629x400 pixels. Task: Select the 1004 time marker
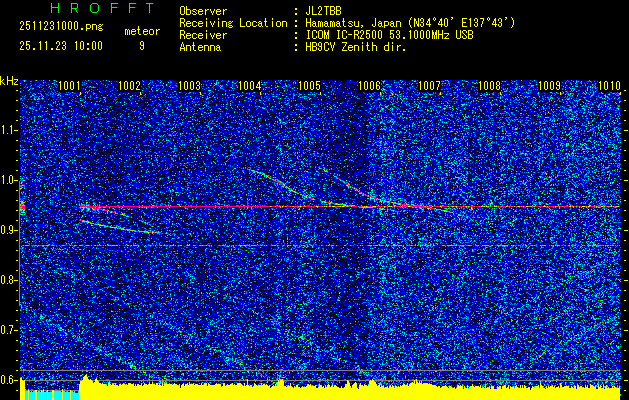250,87
